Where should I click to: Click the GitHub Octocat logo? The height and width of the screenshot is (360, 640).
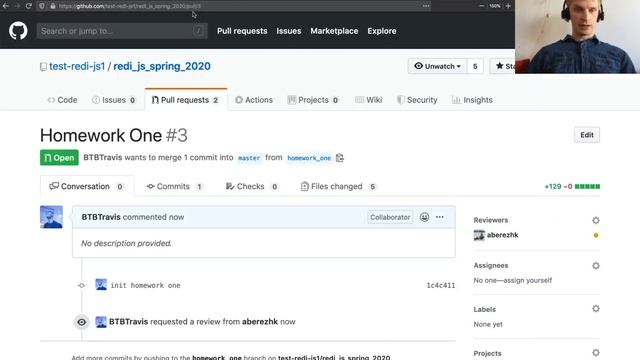point(18,31)
